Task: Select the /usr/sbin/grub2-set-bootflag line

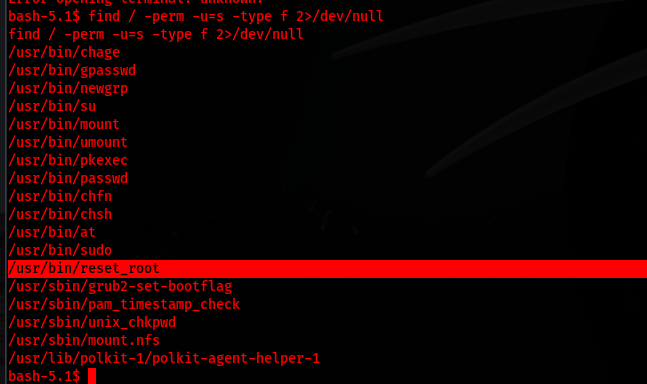Action: point(120,286)
